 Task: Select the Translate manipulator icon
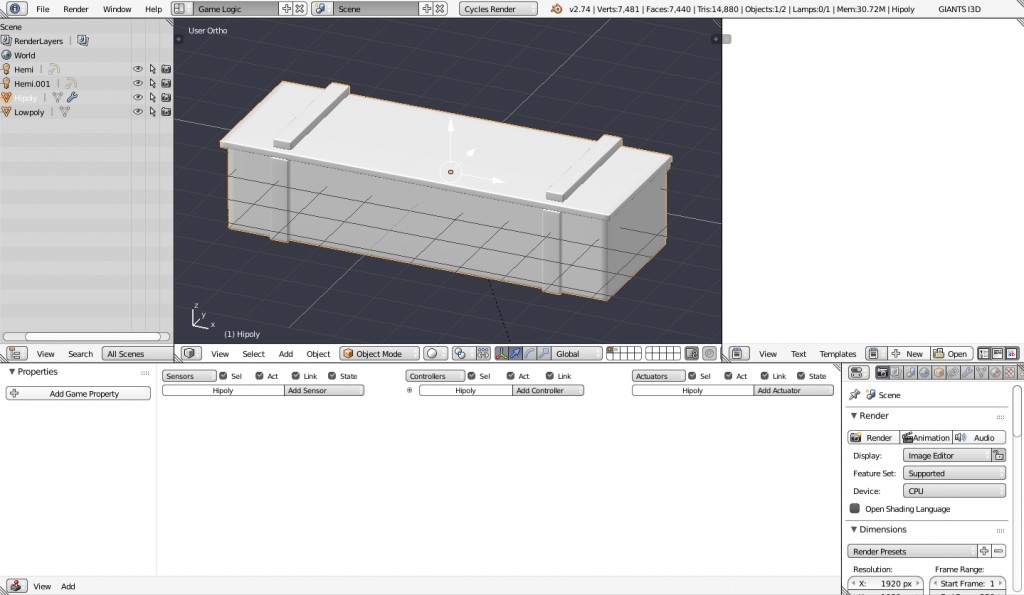516,353
